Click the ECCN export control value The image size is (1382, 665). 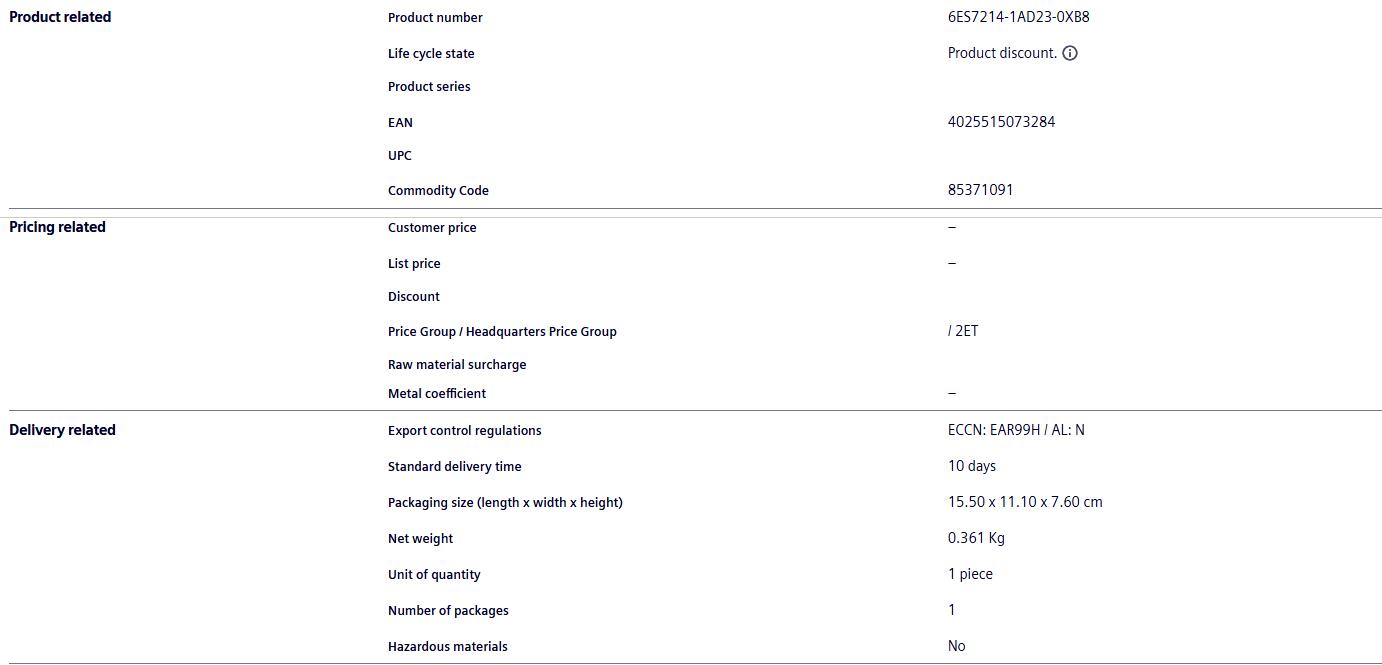click(x=1016, y=430)
